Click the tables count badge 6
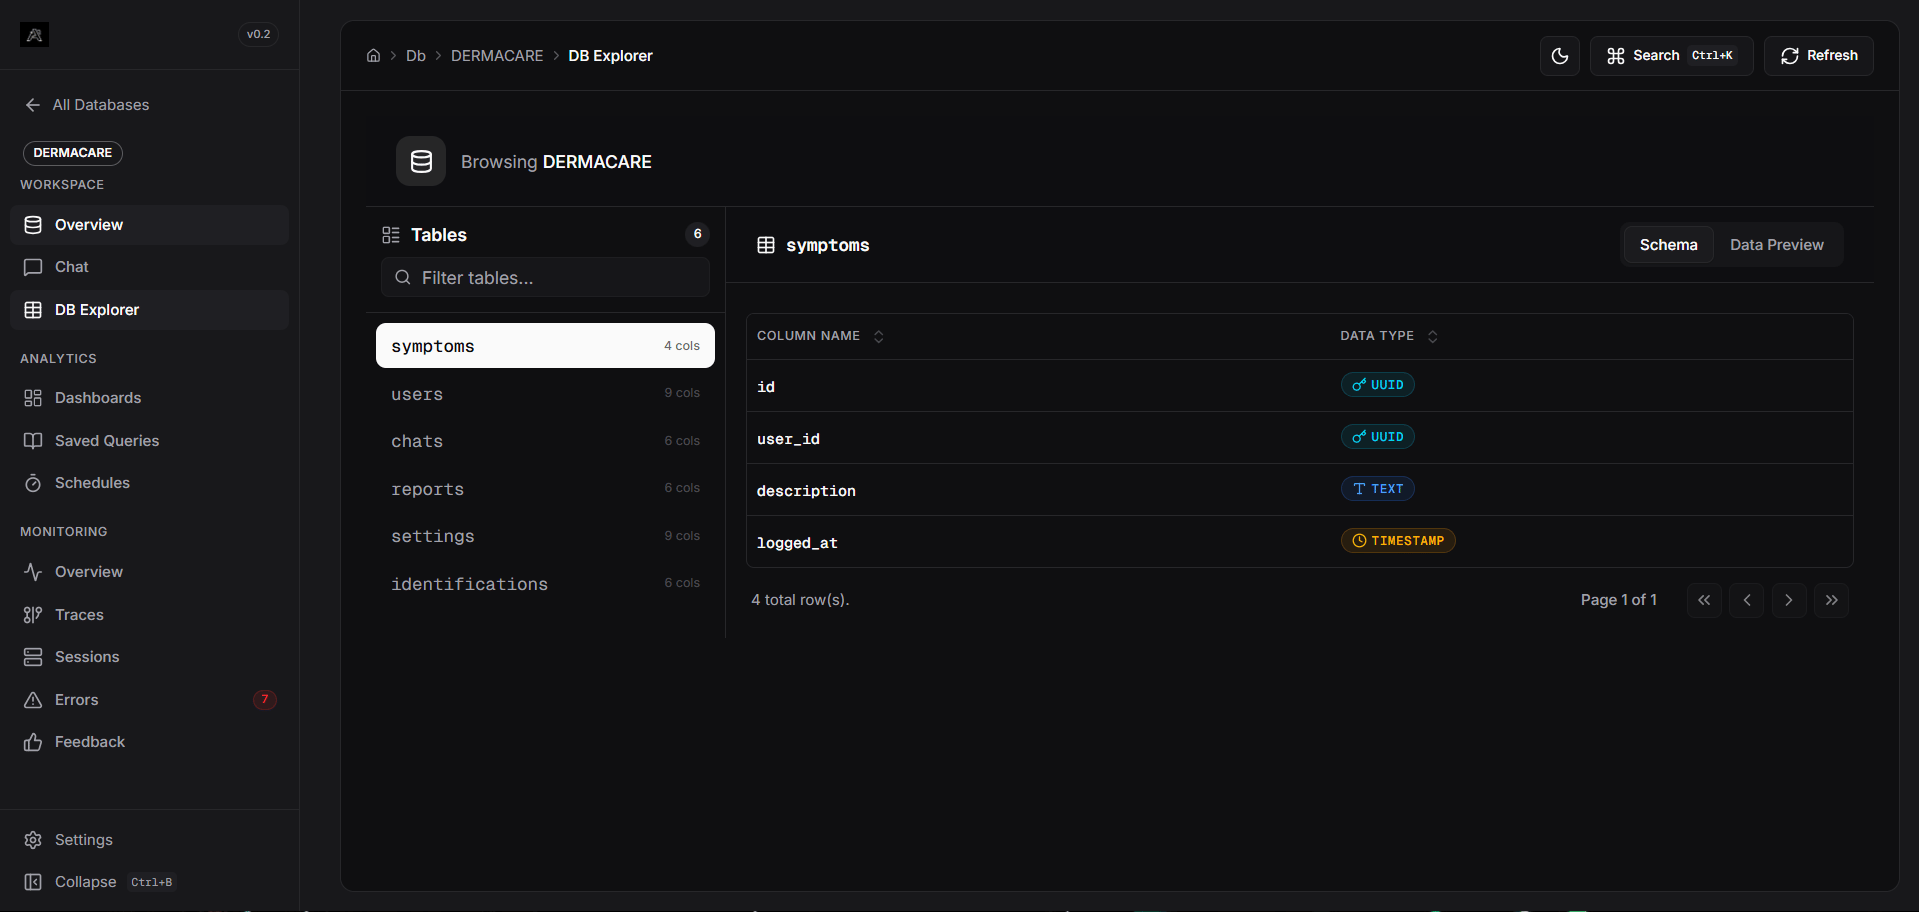 point(697,234)
